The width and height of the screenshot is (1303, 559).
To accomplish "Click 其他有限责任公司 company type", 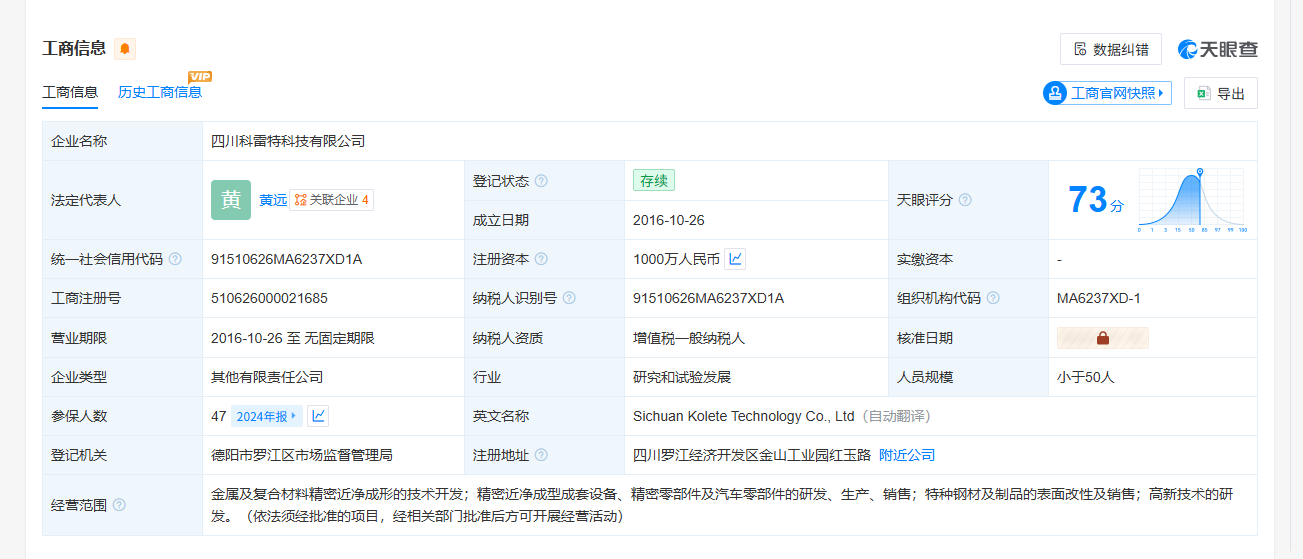I will (267, 377).
